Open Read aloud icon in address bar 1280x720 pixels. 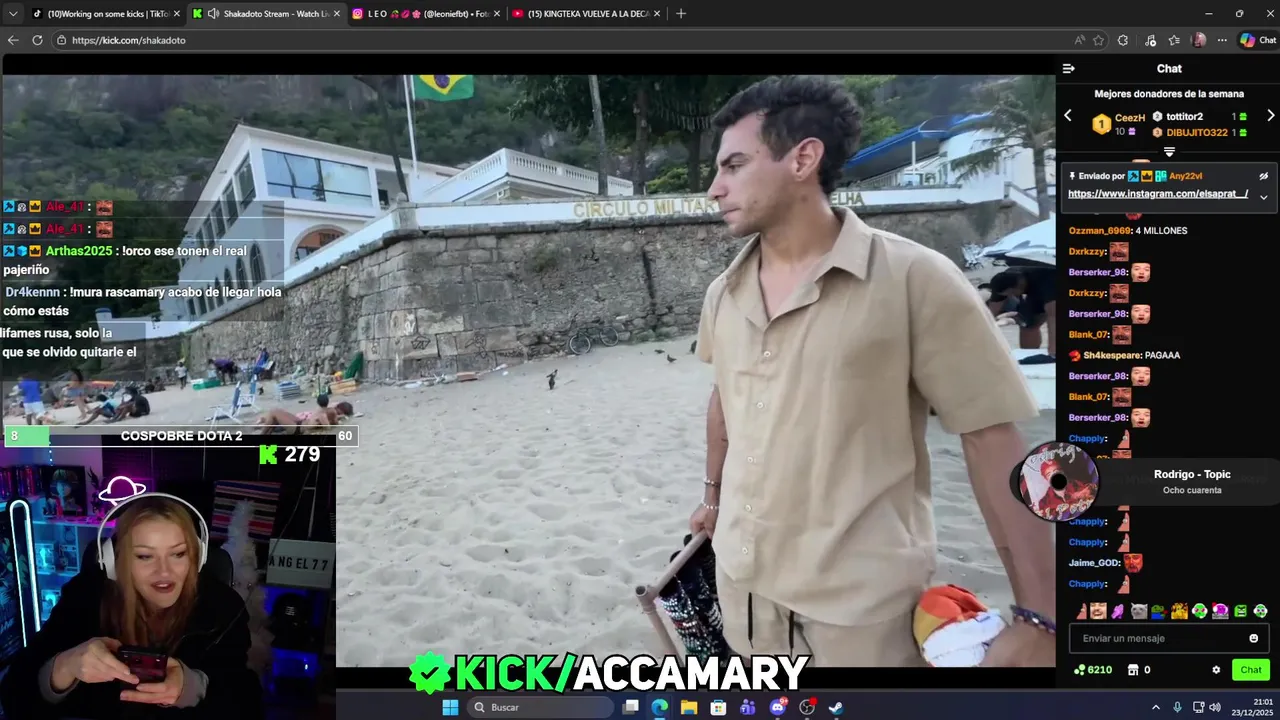click(x=1079, y=40)
